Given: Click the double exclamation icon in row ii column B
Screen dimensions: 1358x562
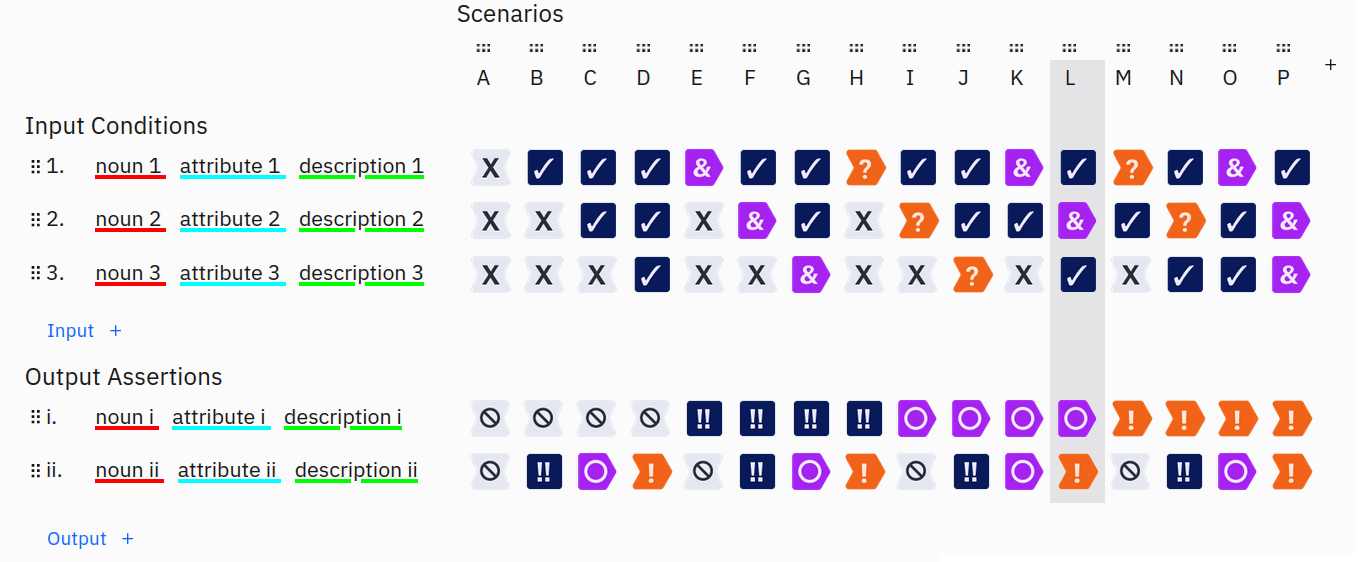Looking at the screenshot, I should coord(543,471).
